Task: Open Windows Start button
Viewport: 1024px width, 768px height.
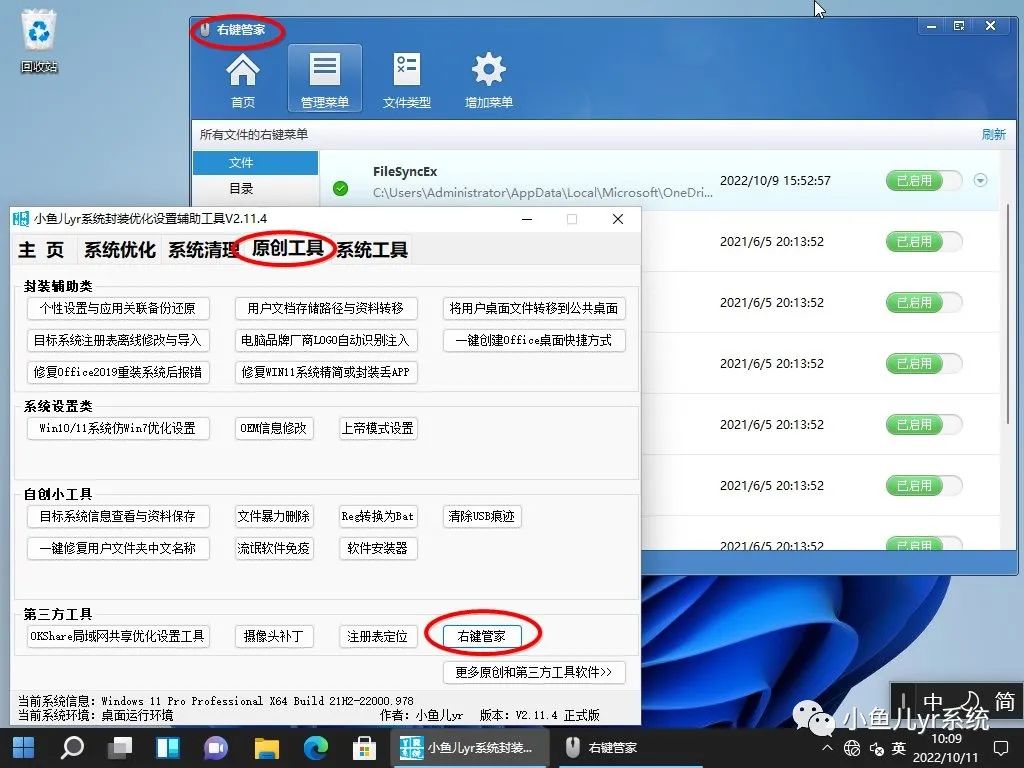Action: click(24, 748)
